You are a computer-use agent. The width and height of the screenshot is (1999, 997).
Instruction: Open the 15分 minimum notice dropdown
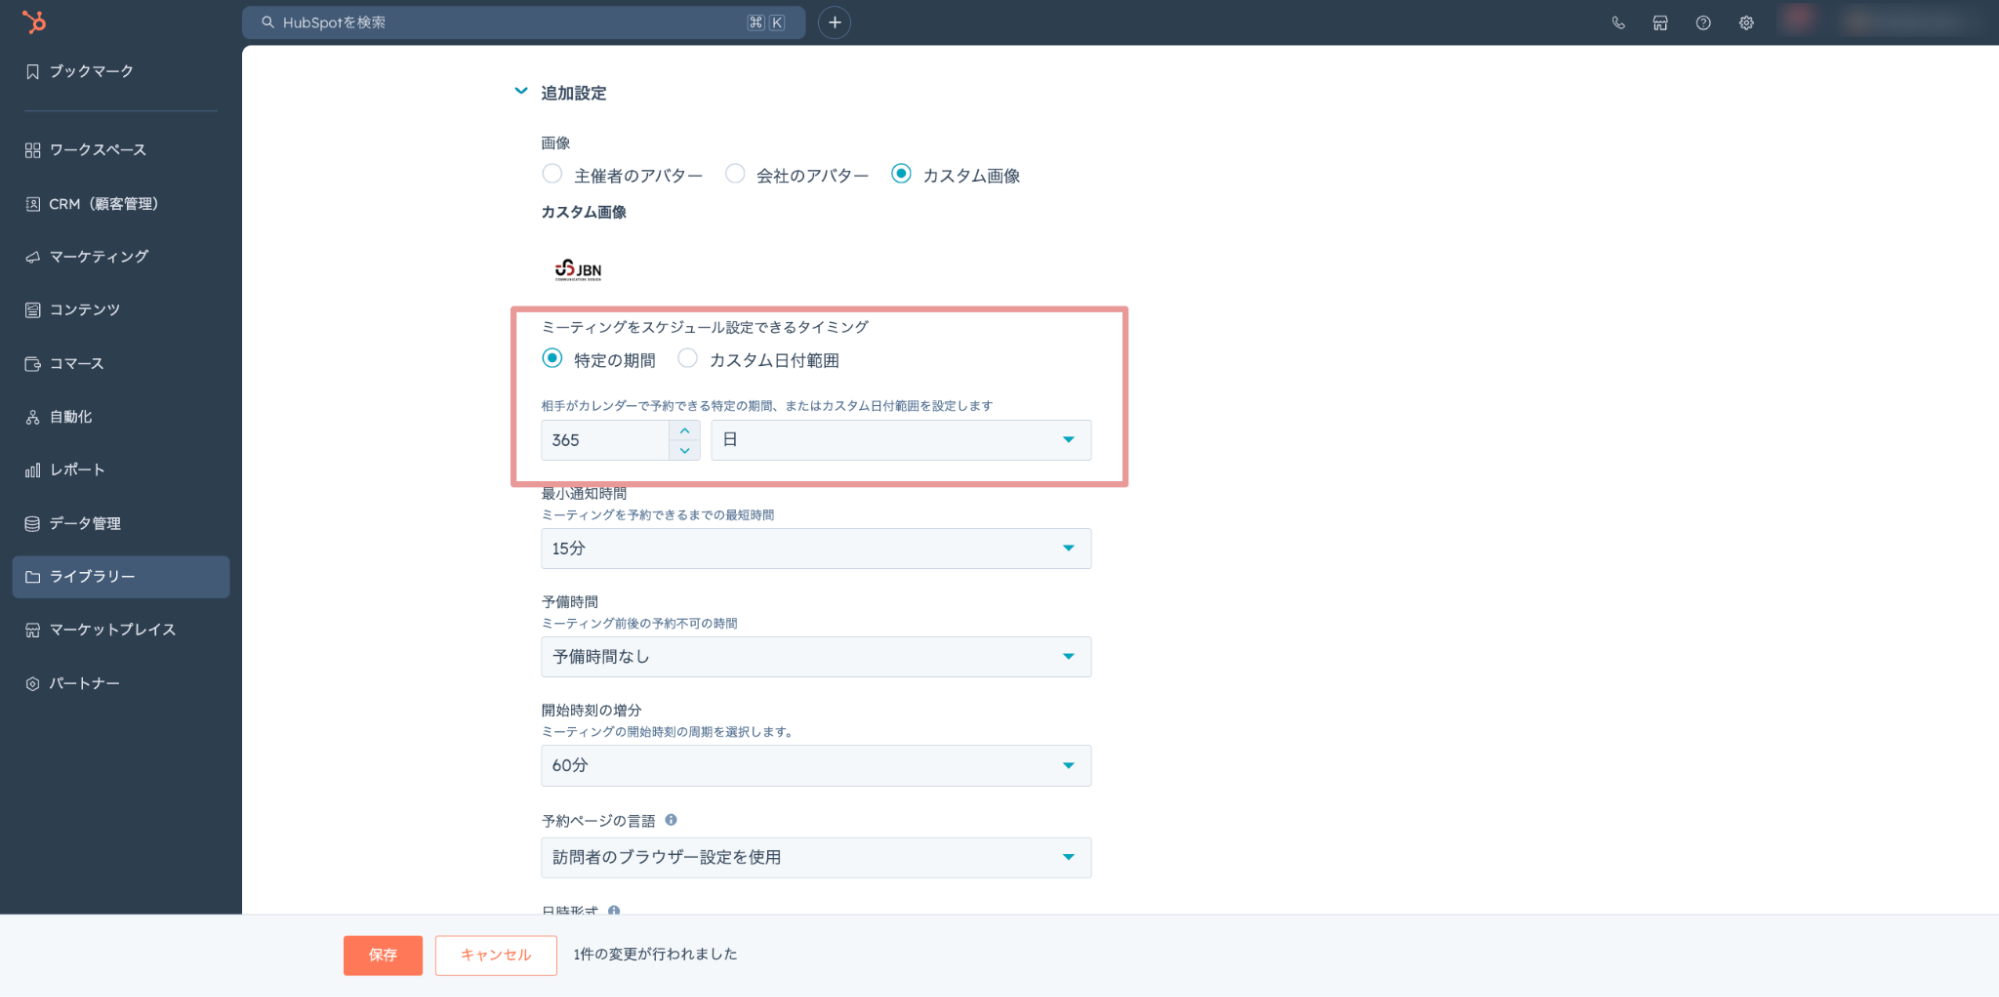coord(816,548)
